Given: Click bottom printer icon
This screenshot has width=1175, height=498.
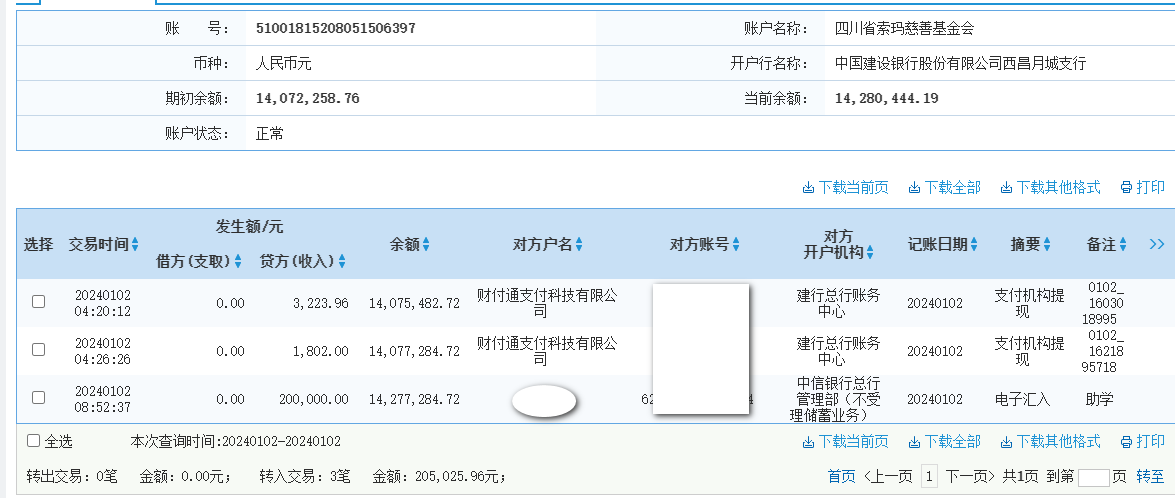Looking at the screenshot, I should (x=1126, y=442).
